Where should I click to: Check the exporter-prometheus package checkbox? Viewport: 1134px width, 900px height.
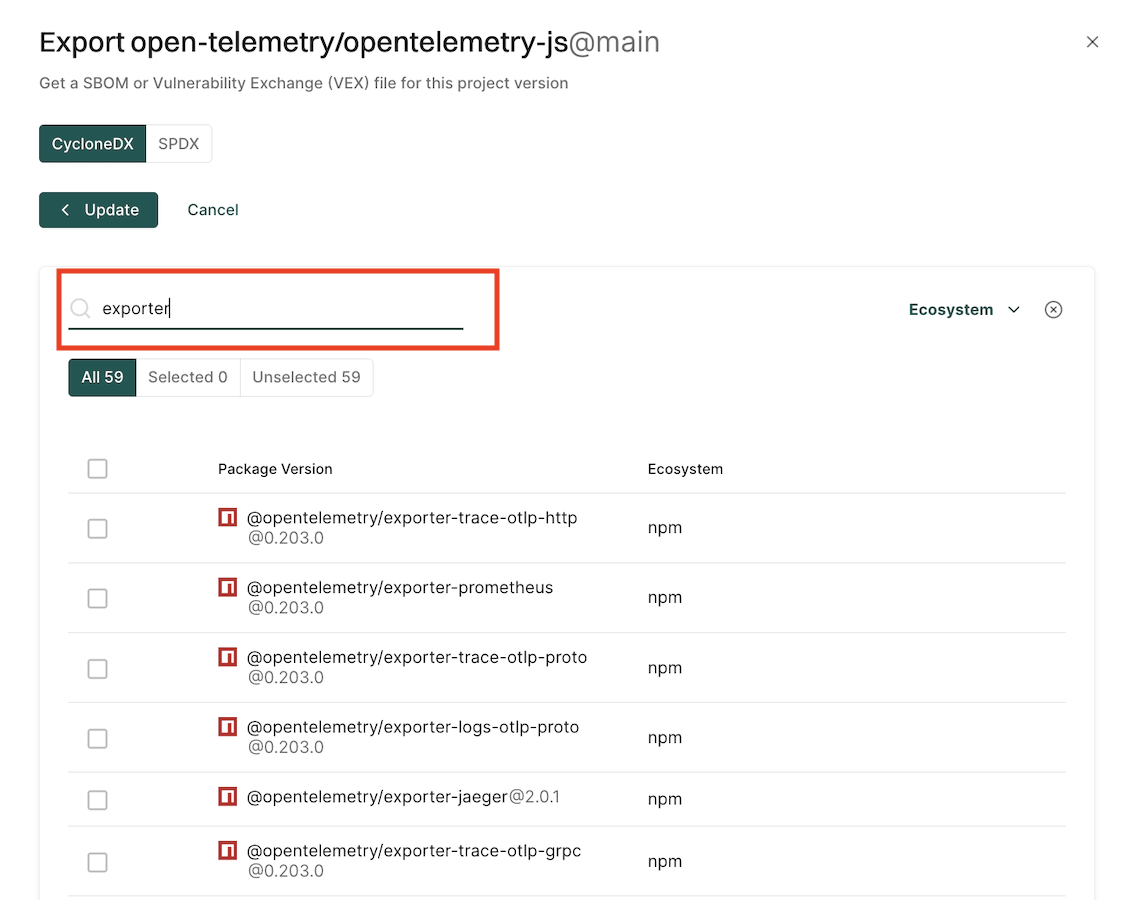tap(97, 598)
